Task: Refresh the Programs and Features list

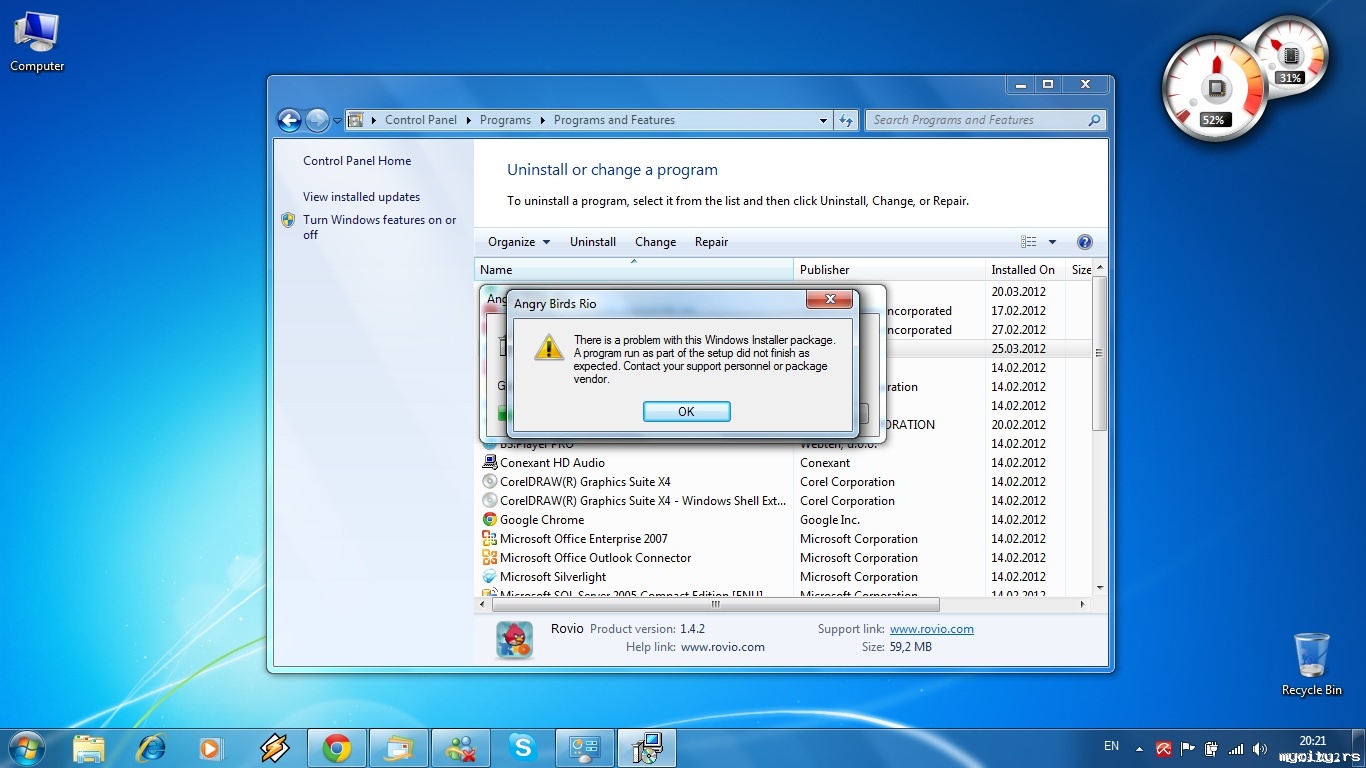Action: click(x=846, y=120)
